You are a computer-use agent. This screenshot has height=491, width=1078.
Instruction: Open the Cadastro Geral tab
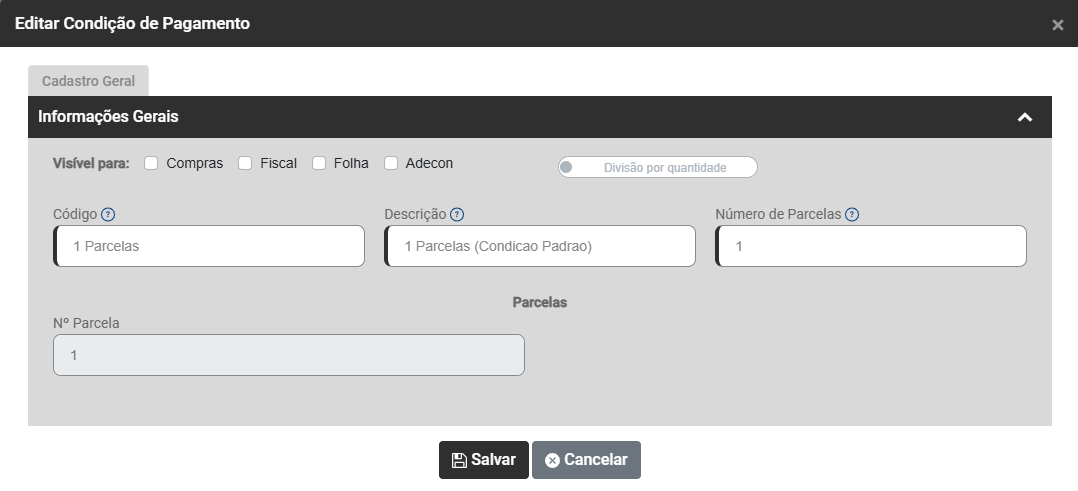88,81
